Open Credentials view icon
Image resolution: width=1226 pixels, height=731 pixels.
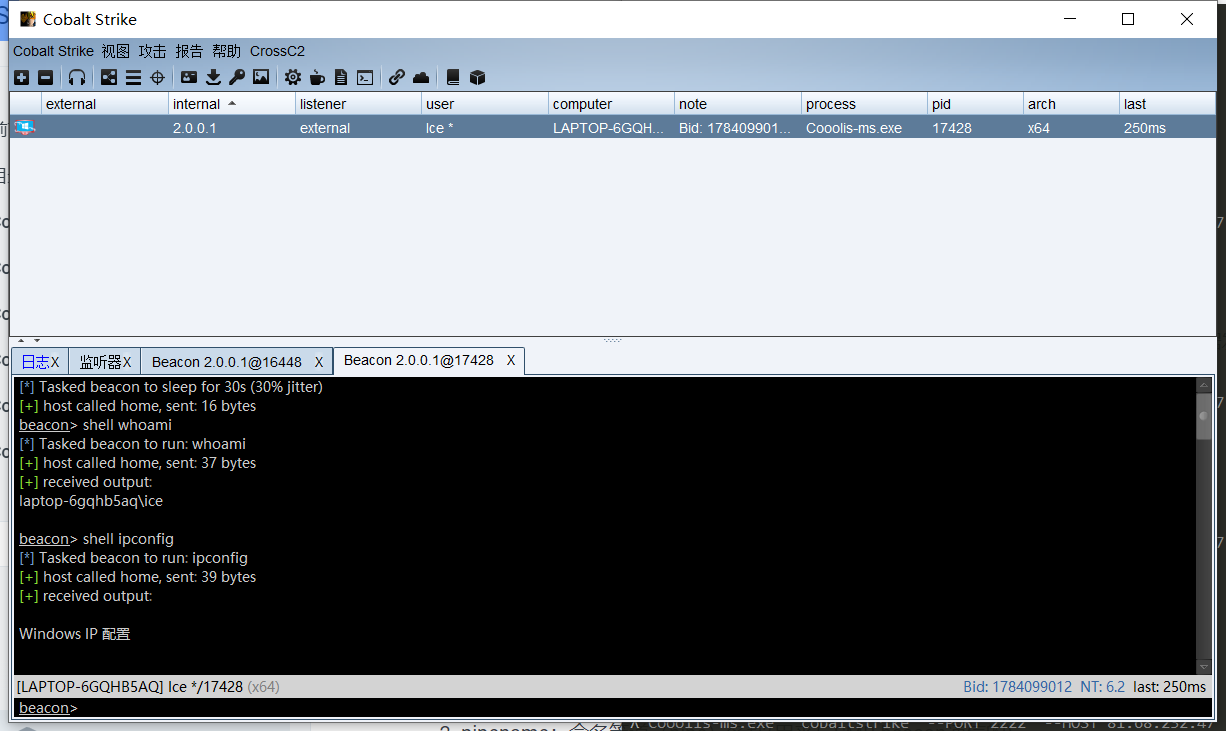pyautogui.click(x=189, y=77)
